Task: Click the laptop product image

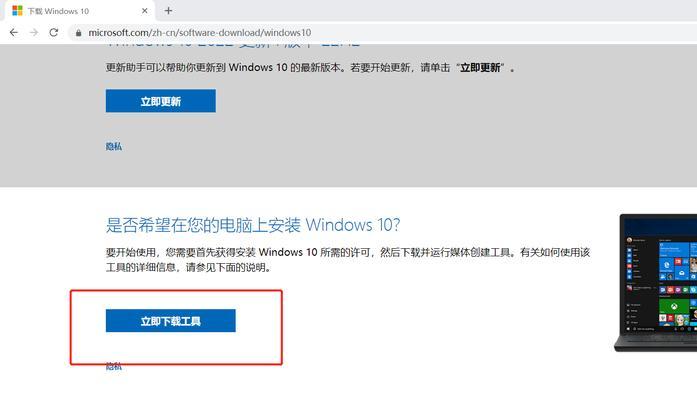Action: pos(655,283)
